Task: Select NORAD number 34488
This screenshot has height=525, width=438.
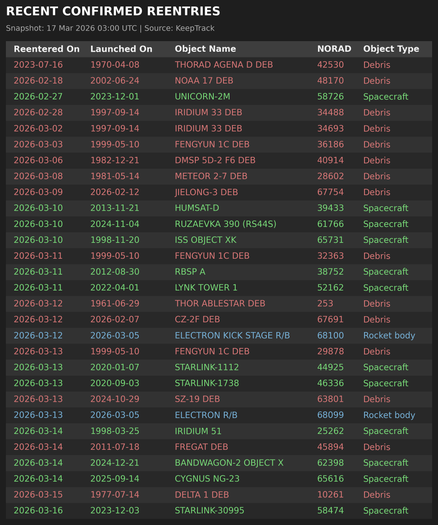Action: pyautogui.click(x=331, y=112)
